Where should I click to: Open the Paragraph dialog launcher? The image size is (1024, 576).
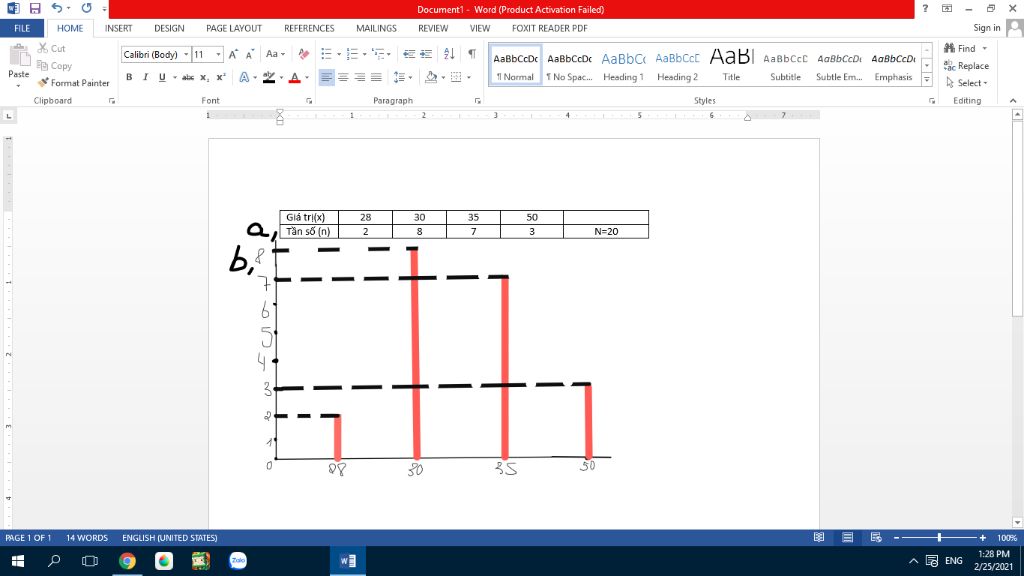point(477,101)
